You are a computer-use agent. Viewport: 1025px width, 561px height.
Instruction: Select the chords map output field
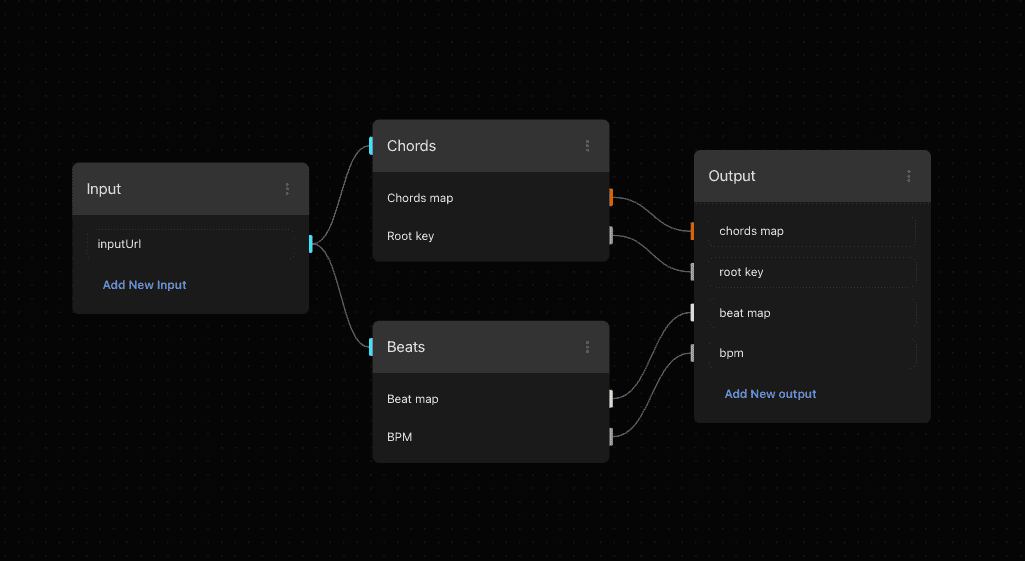pos(812,231)
